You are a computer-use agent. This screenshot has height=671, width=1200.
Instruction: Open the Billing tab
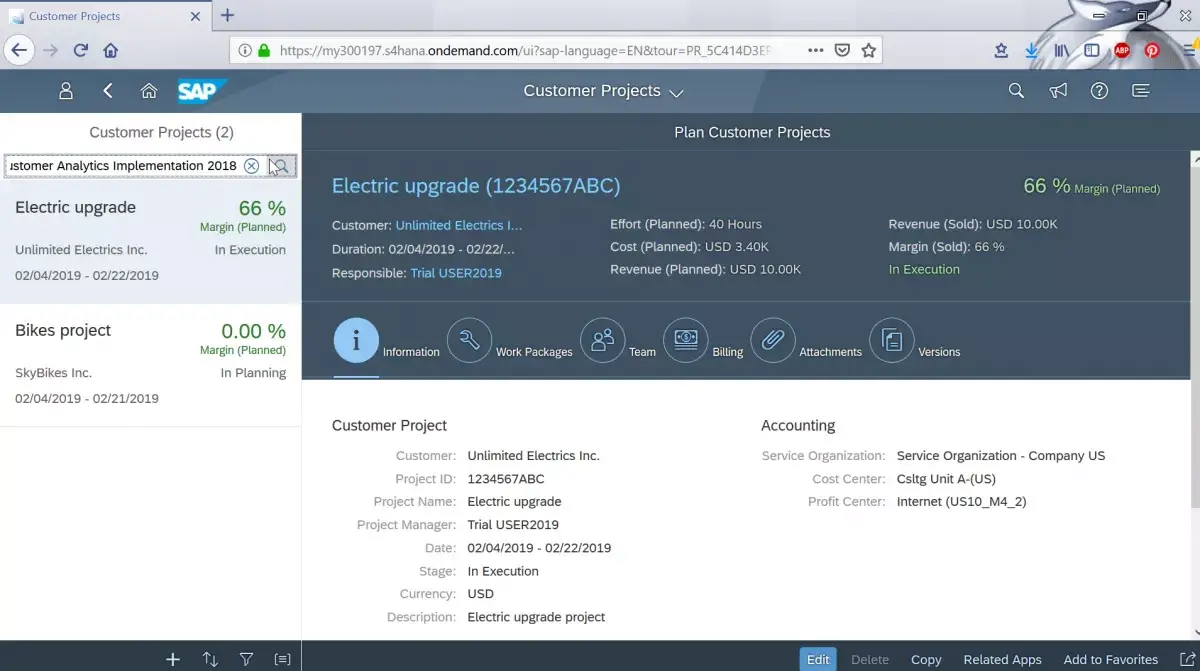[x=686, y=341]
